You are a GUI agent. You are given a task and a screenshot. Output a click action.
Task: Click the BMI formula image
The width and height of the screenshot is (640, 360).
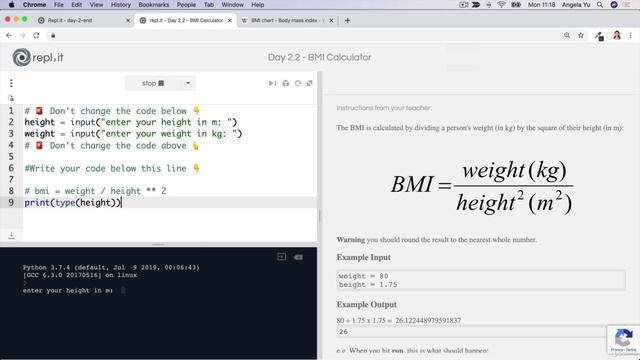tap(482, 187)
